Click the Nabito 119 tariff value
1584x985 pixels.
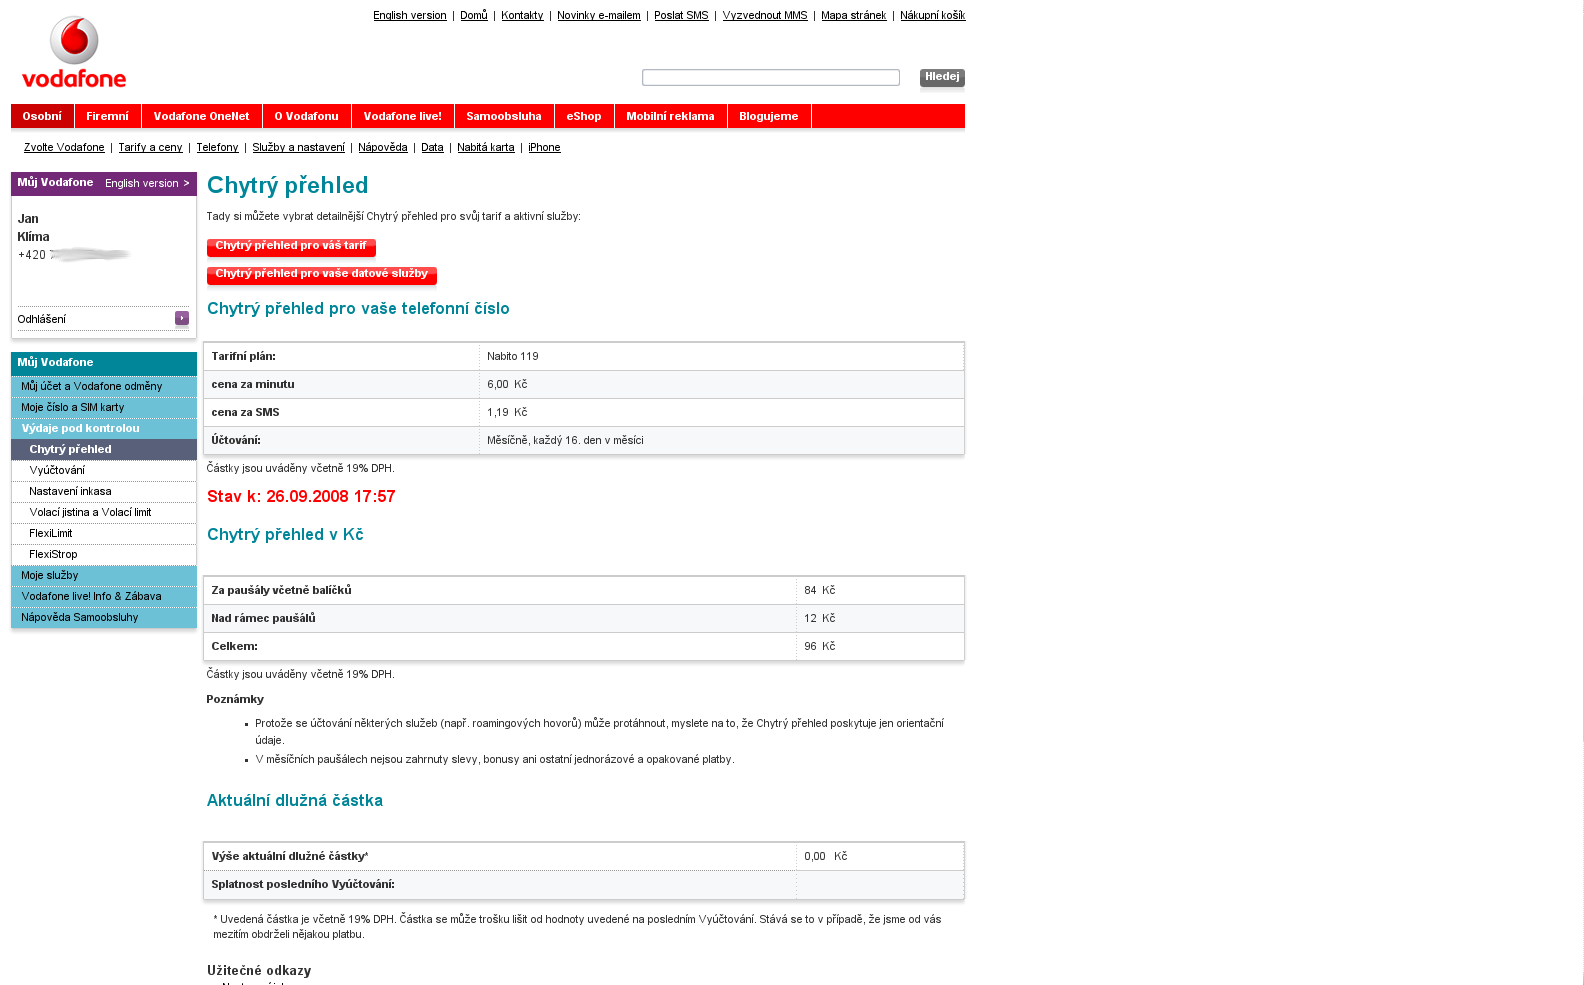coord(513,356)
